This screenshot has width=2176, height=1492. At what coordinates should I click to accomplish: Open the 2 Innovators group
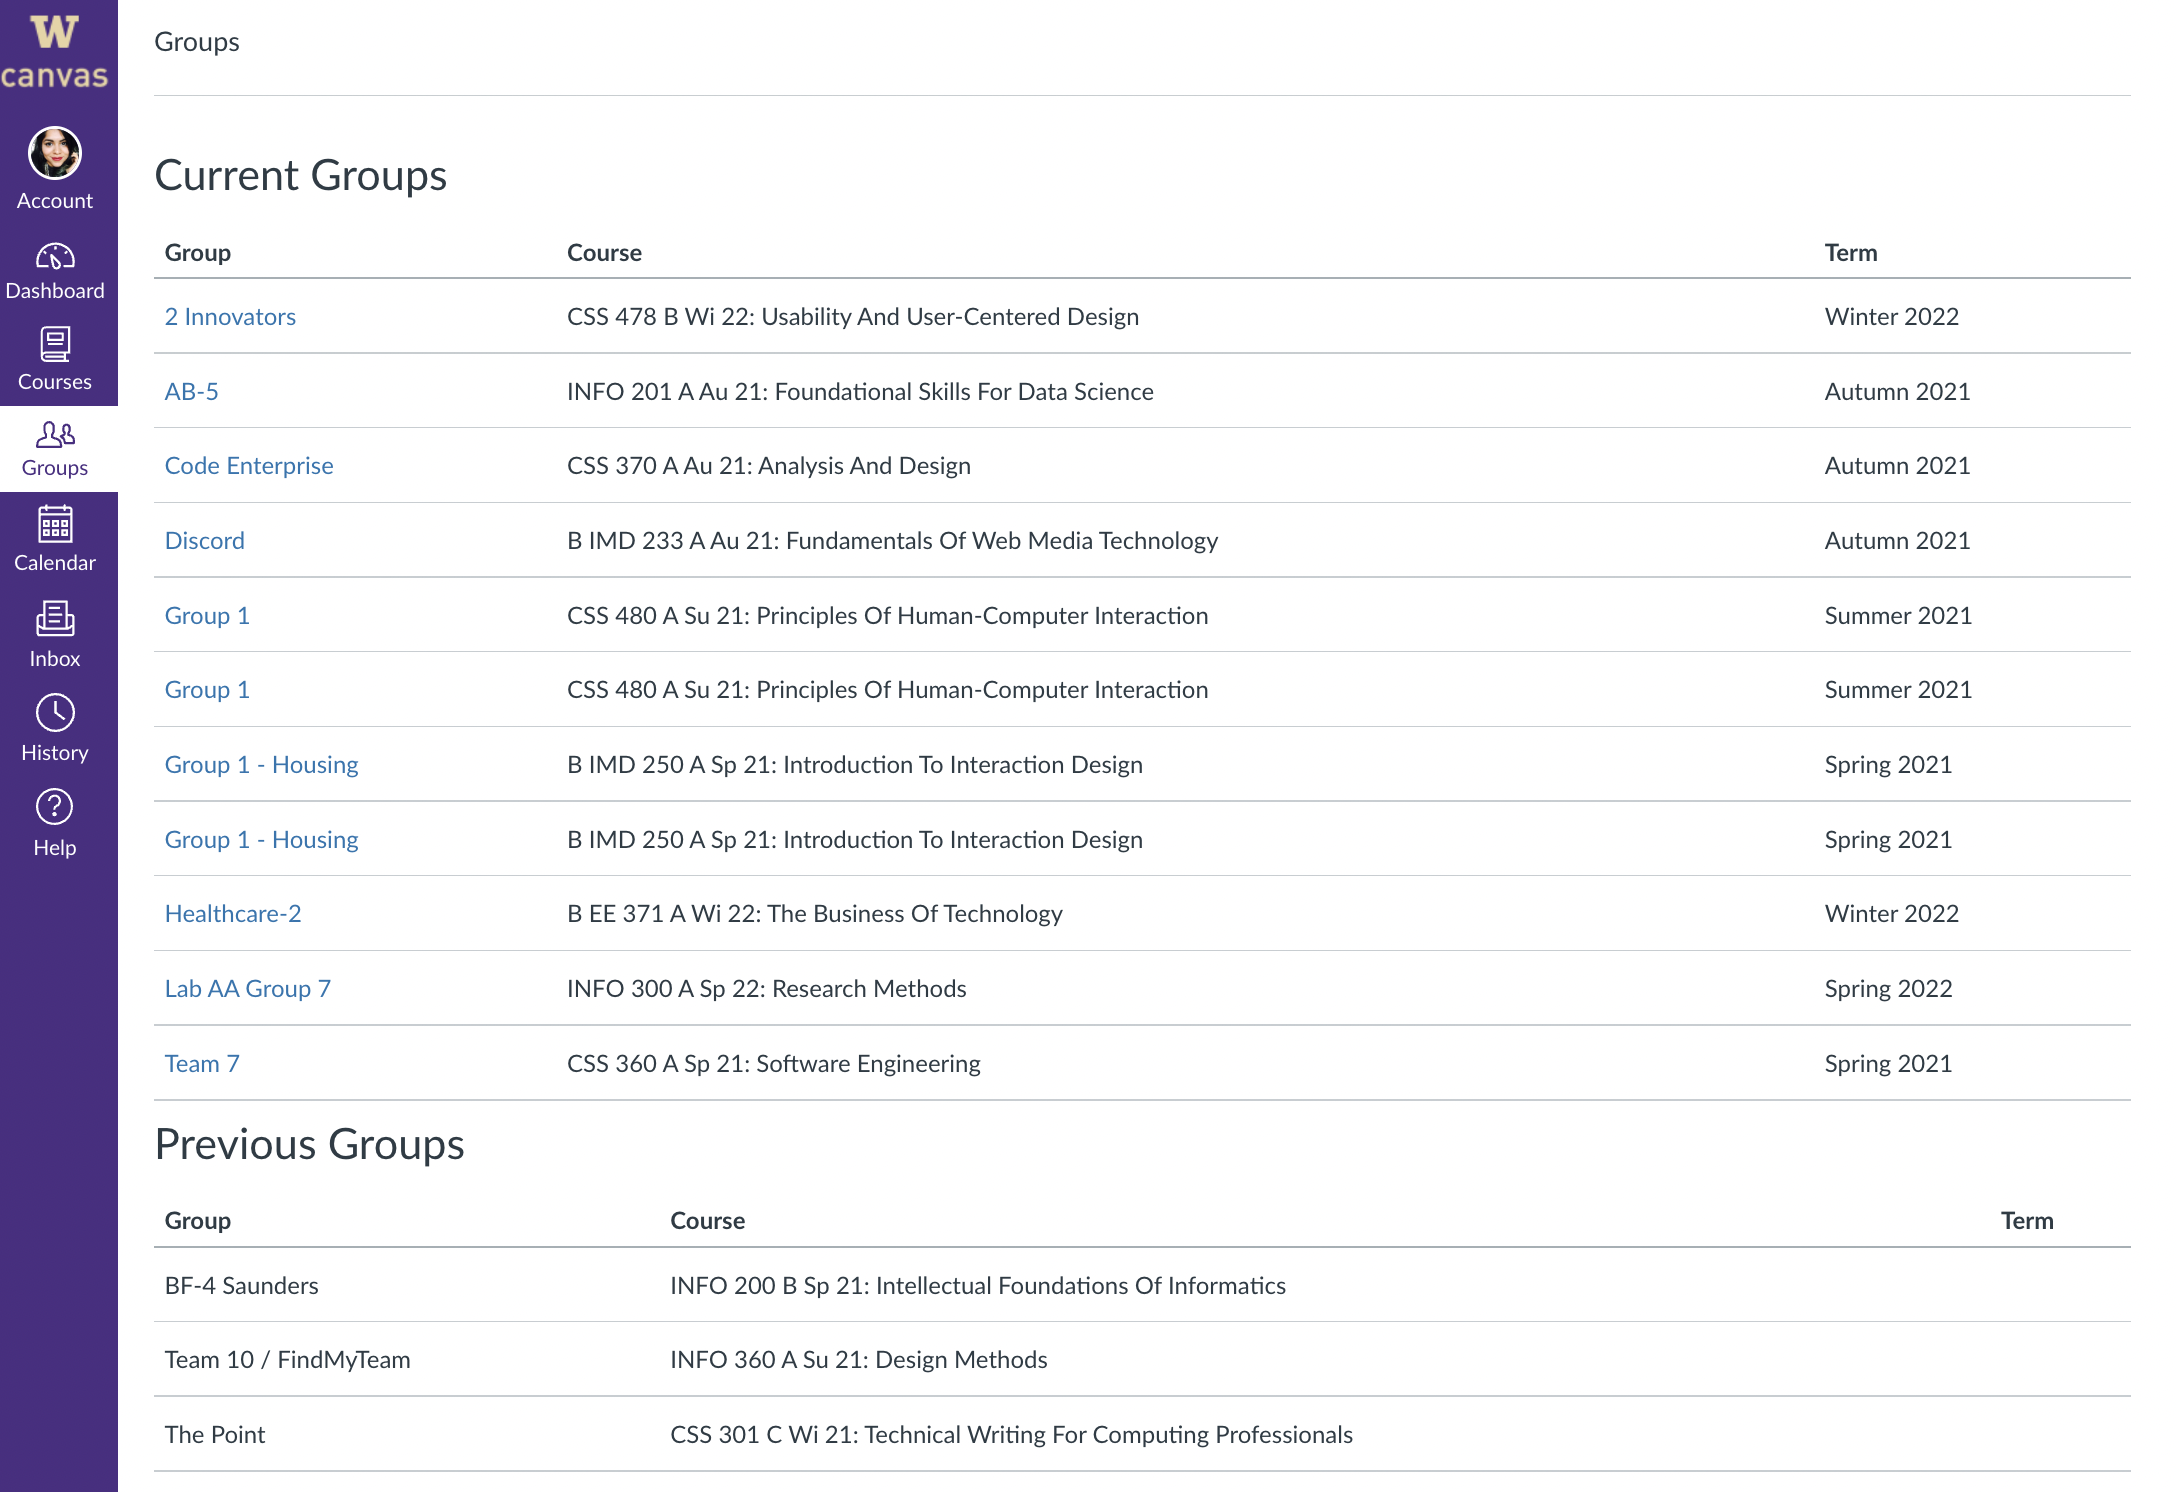pyautogui.click(x=230, y=317)
